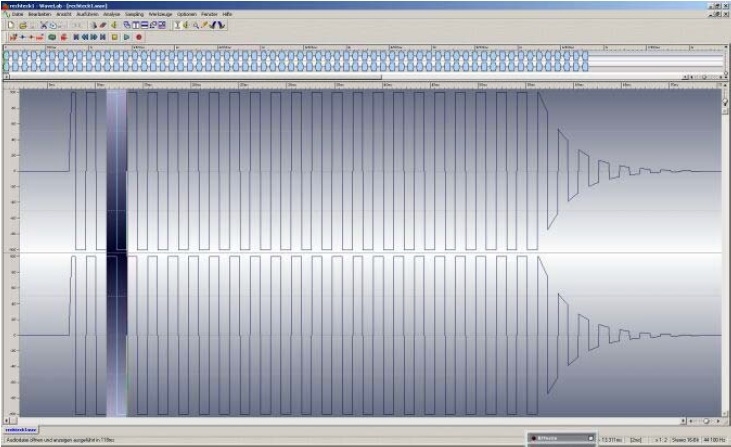
Task: Click the fast forward transport button
Action: pos(94,37)
